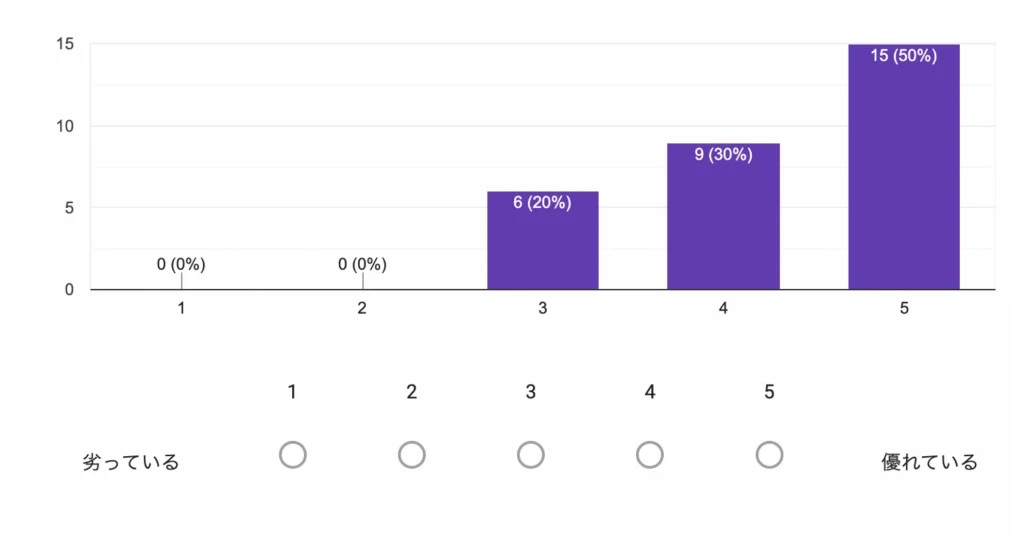Pick the rating 4 radio option
The image size is (1024, 542).
click(x=650, y=455)
